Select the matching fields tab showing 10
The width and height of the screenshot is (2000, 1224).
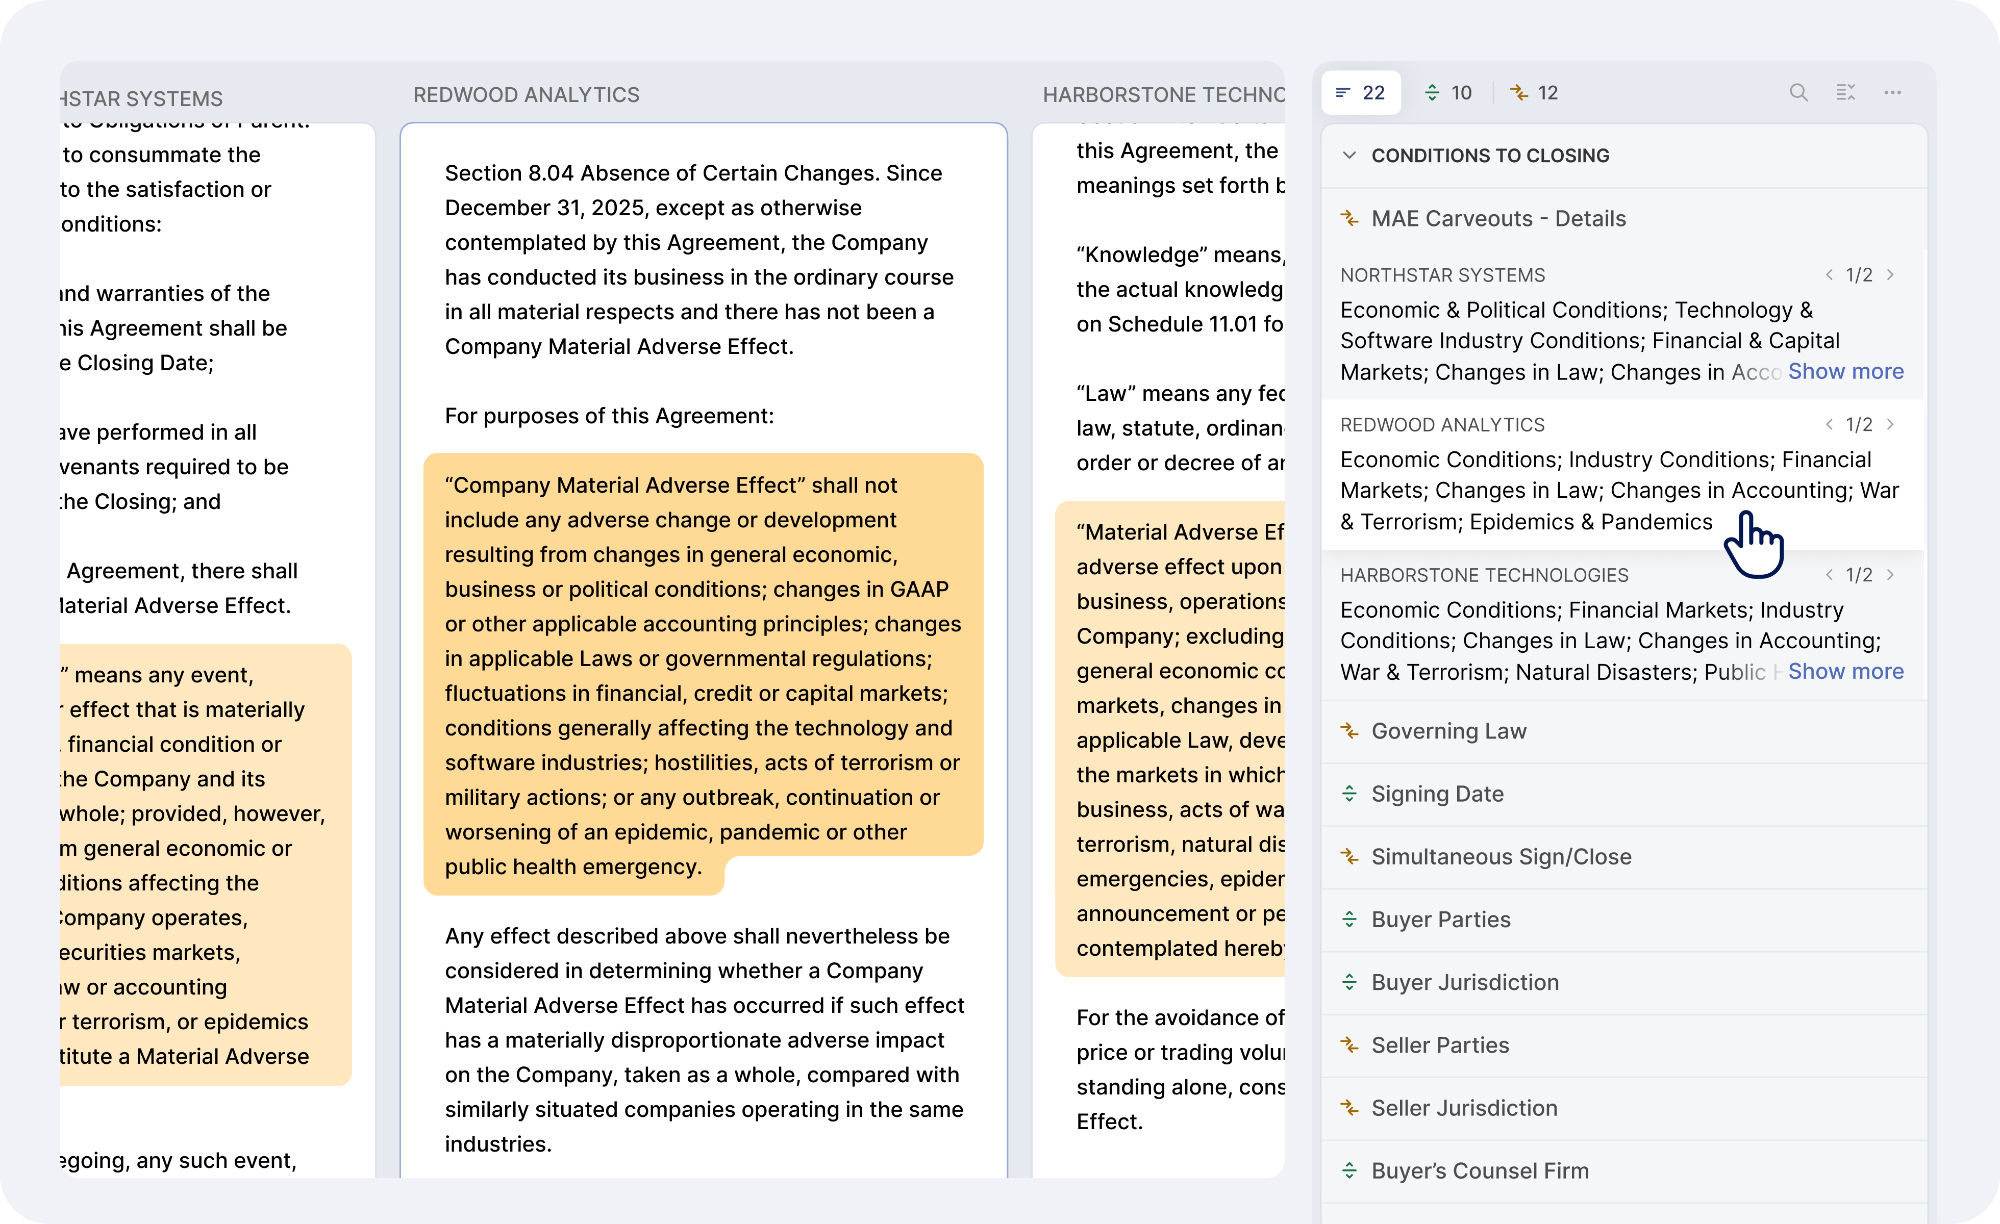[x=1448, y=93]
